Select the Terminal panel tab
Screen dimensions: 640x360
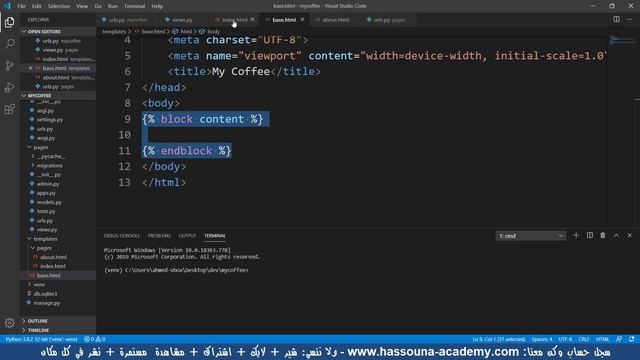[215, 236]
